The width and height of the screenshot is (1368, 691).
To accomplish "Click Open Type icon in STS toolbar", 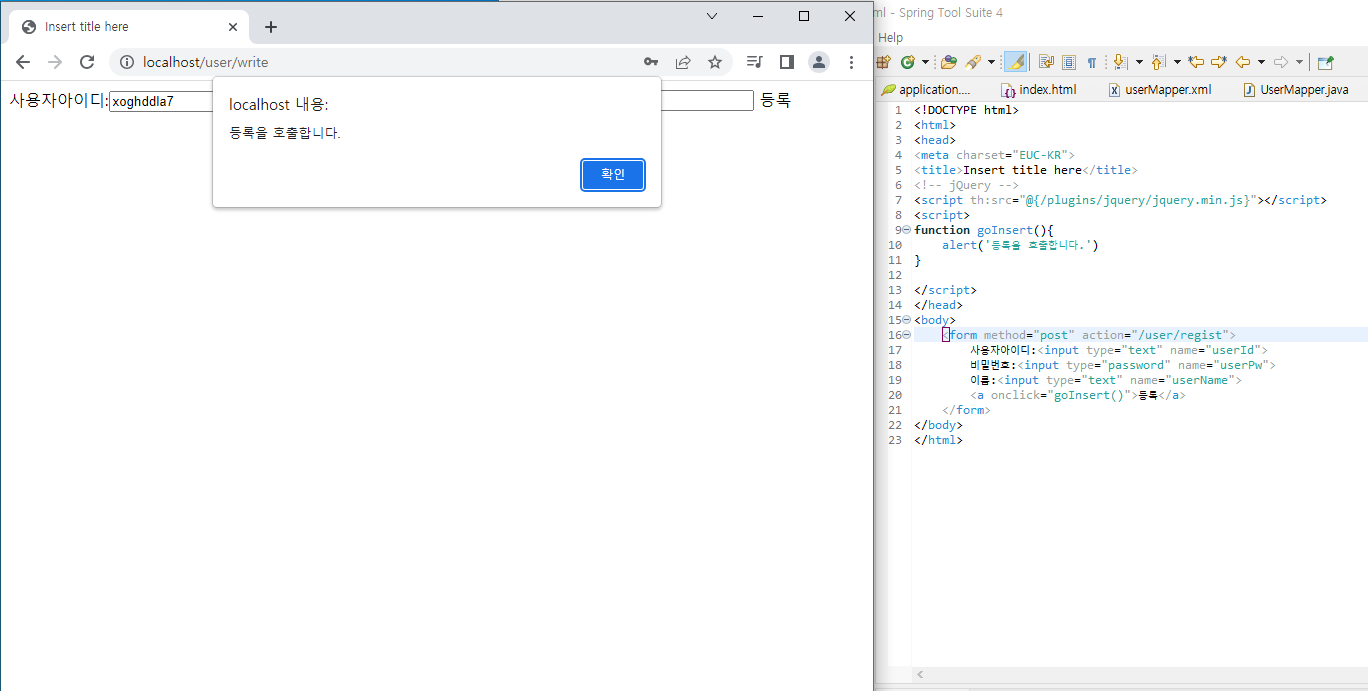I will (x=949, y=62).
